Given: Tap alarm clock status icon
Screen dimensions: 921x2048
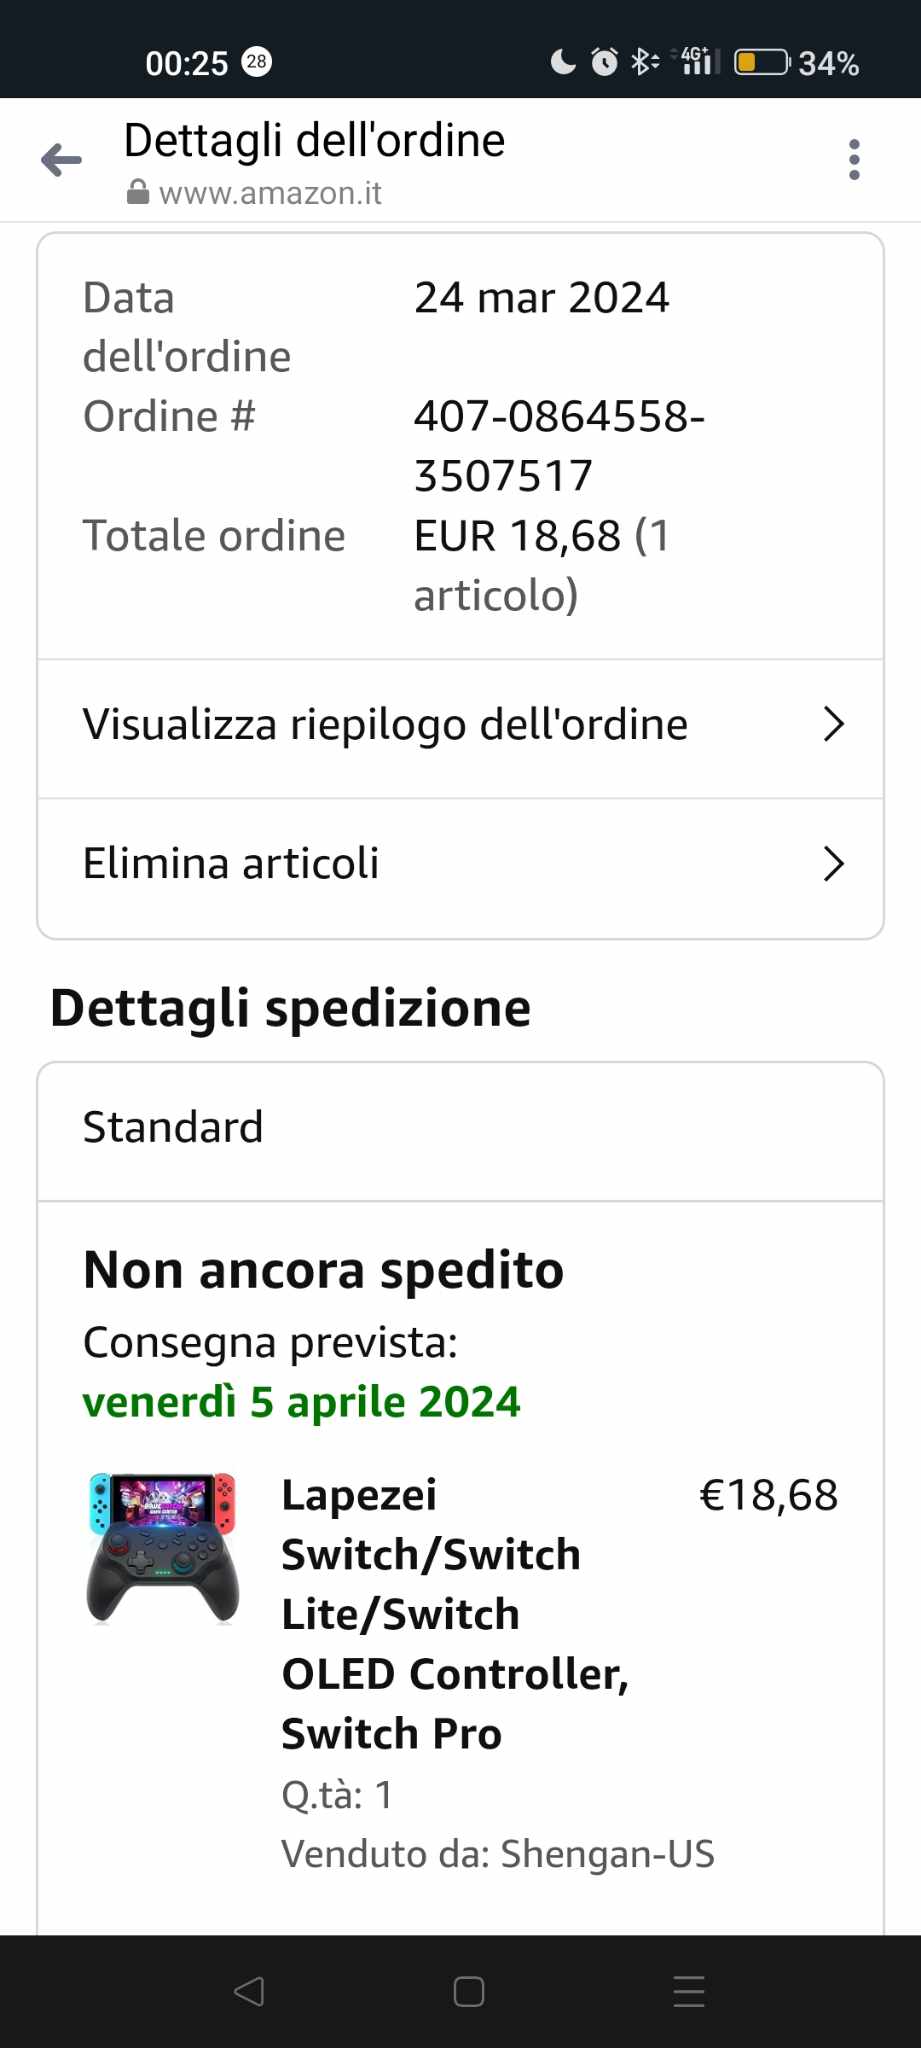Looking at the screenshot, I should [x=604, y=62].
